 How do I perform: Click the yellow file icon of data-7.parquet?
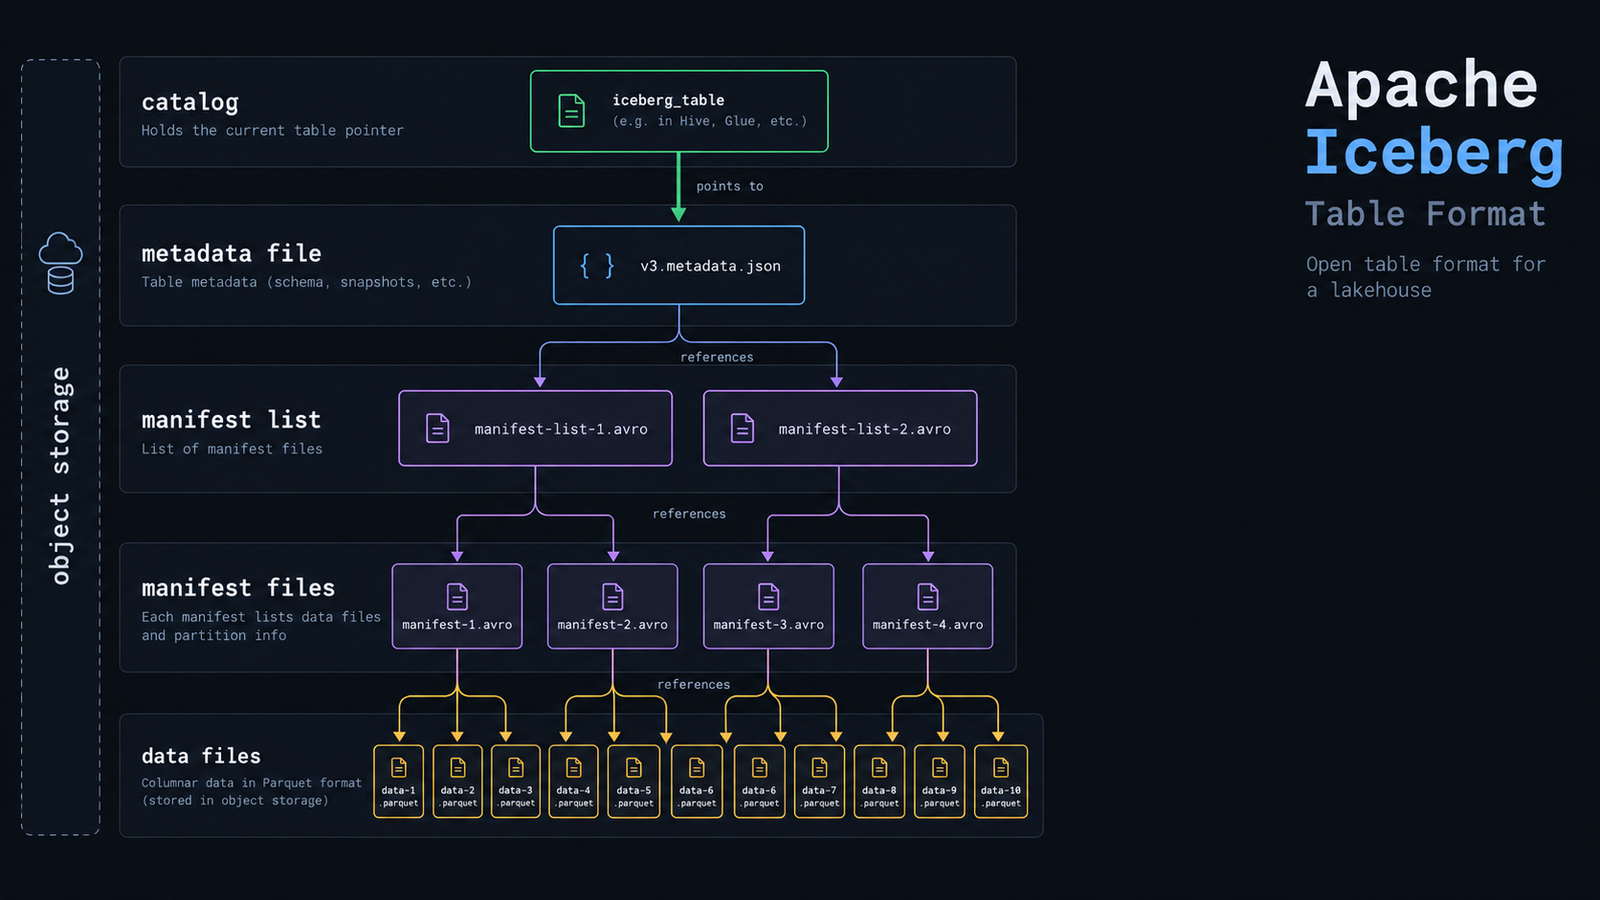click(x=820, y=767)
